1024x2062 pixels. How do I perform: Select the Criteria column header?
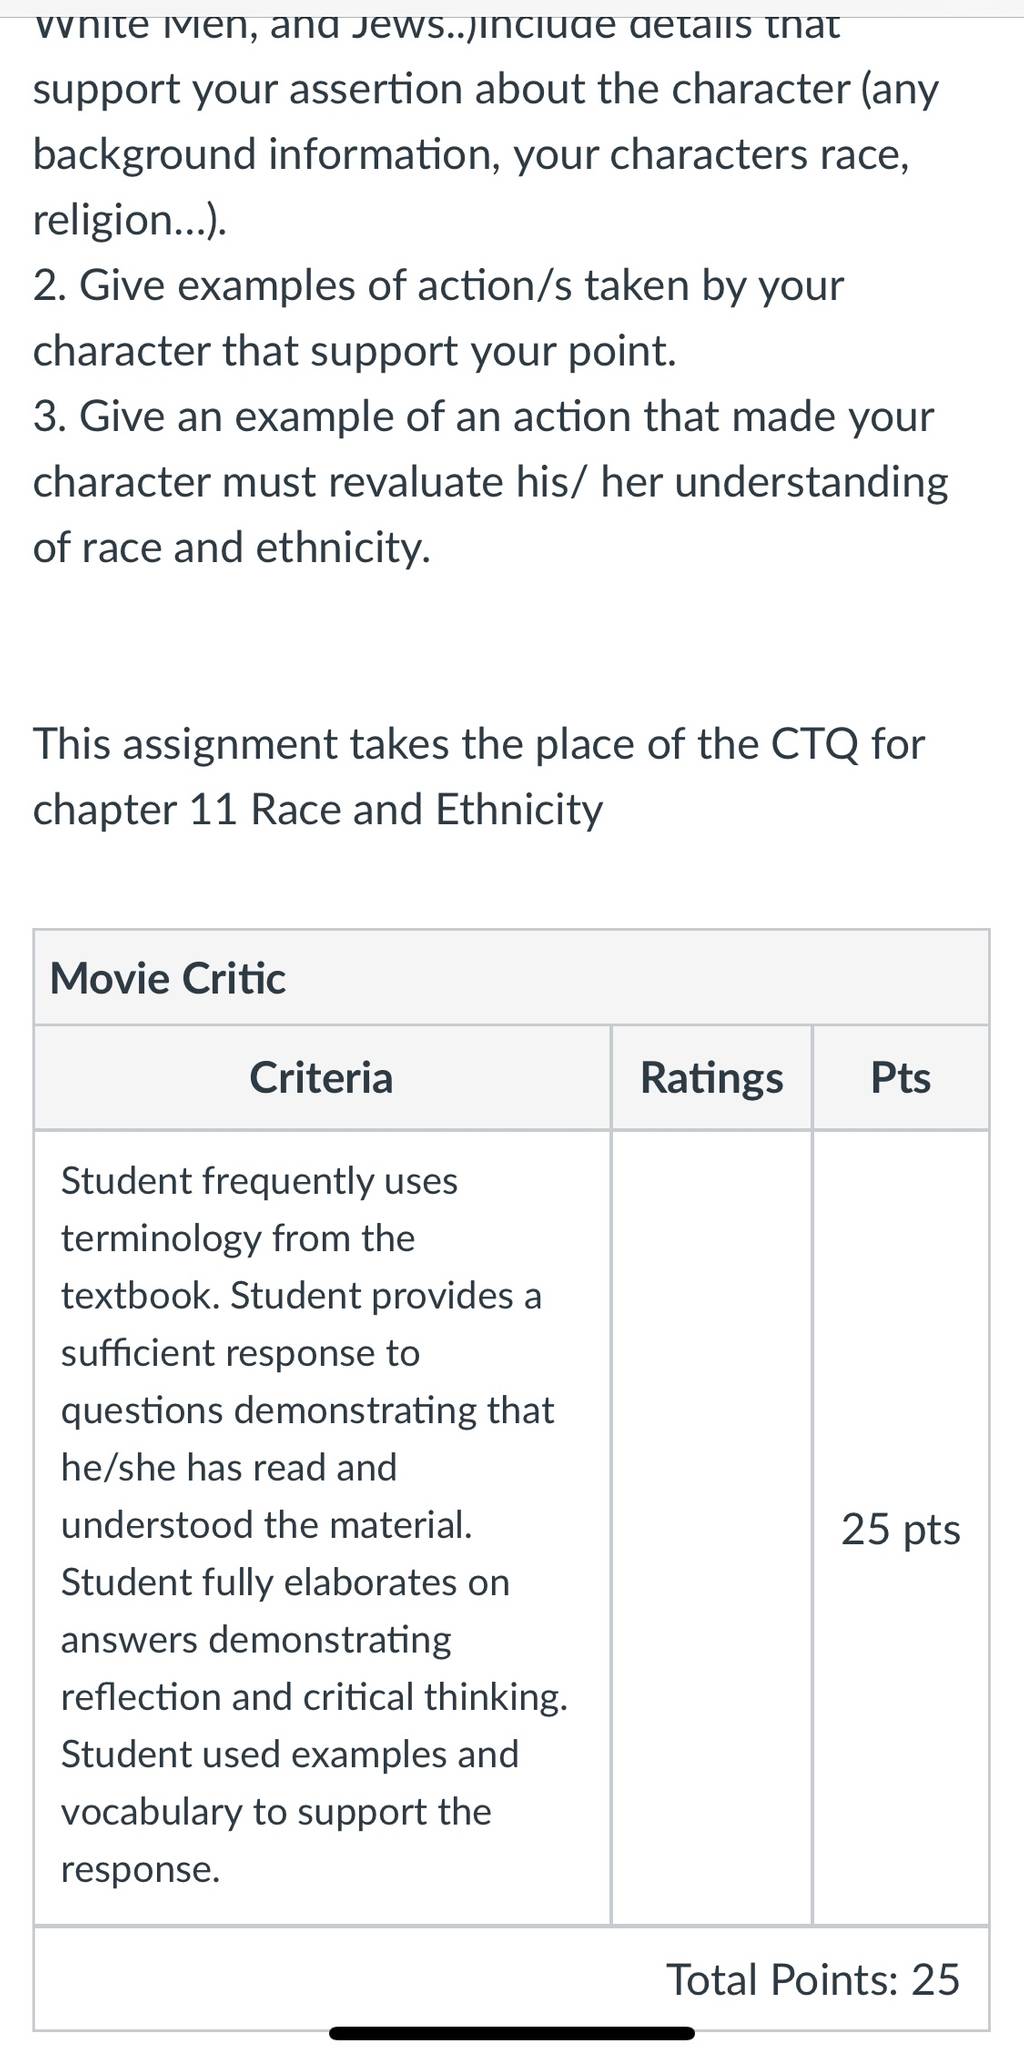coord(321,1078)
